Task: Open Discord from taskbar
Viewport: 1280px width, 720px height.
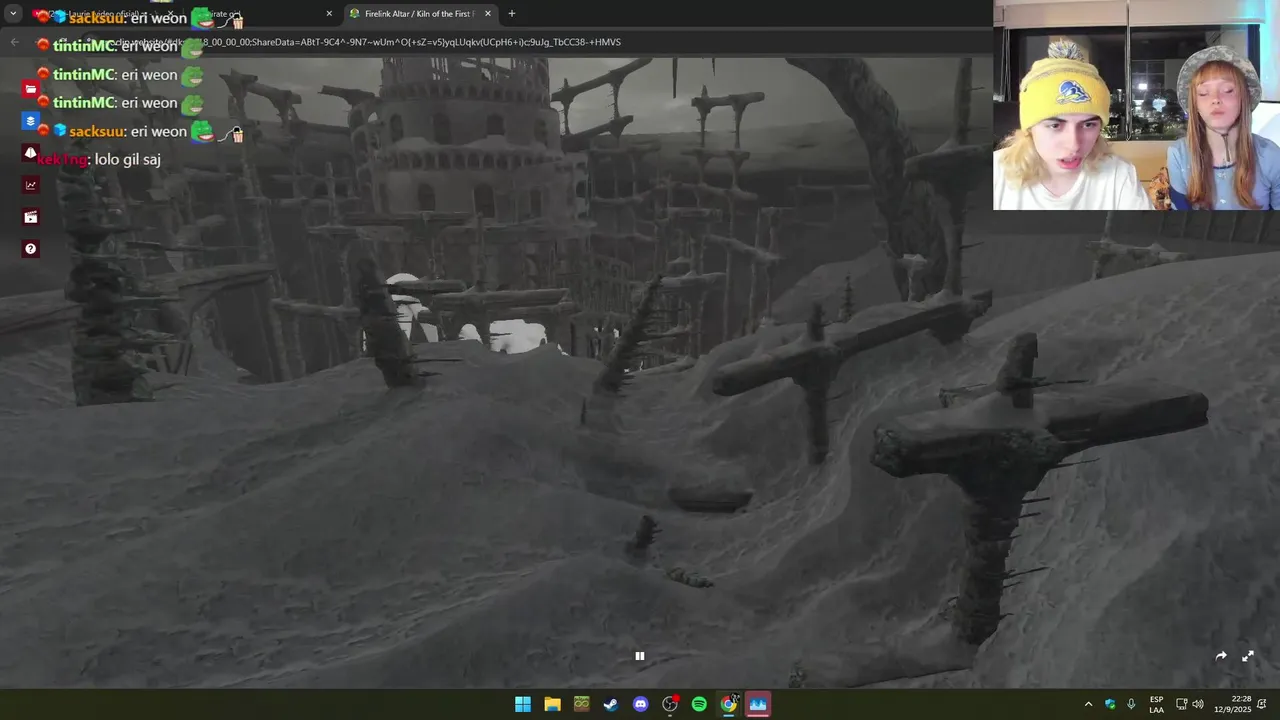Action: [x=640, y=704]
